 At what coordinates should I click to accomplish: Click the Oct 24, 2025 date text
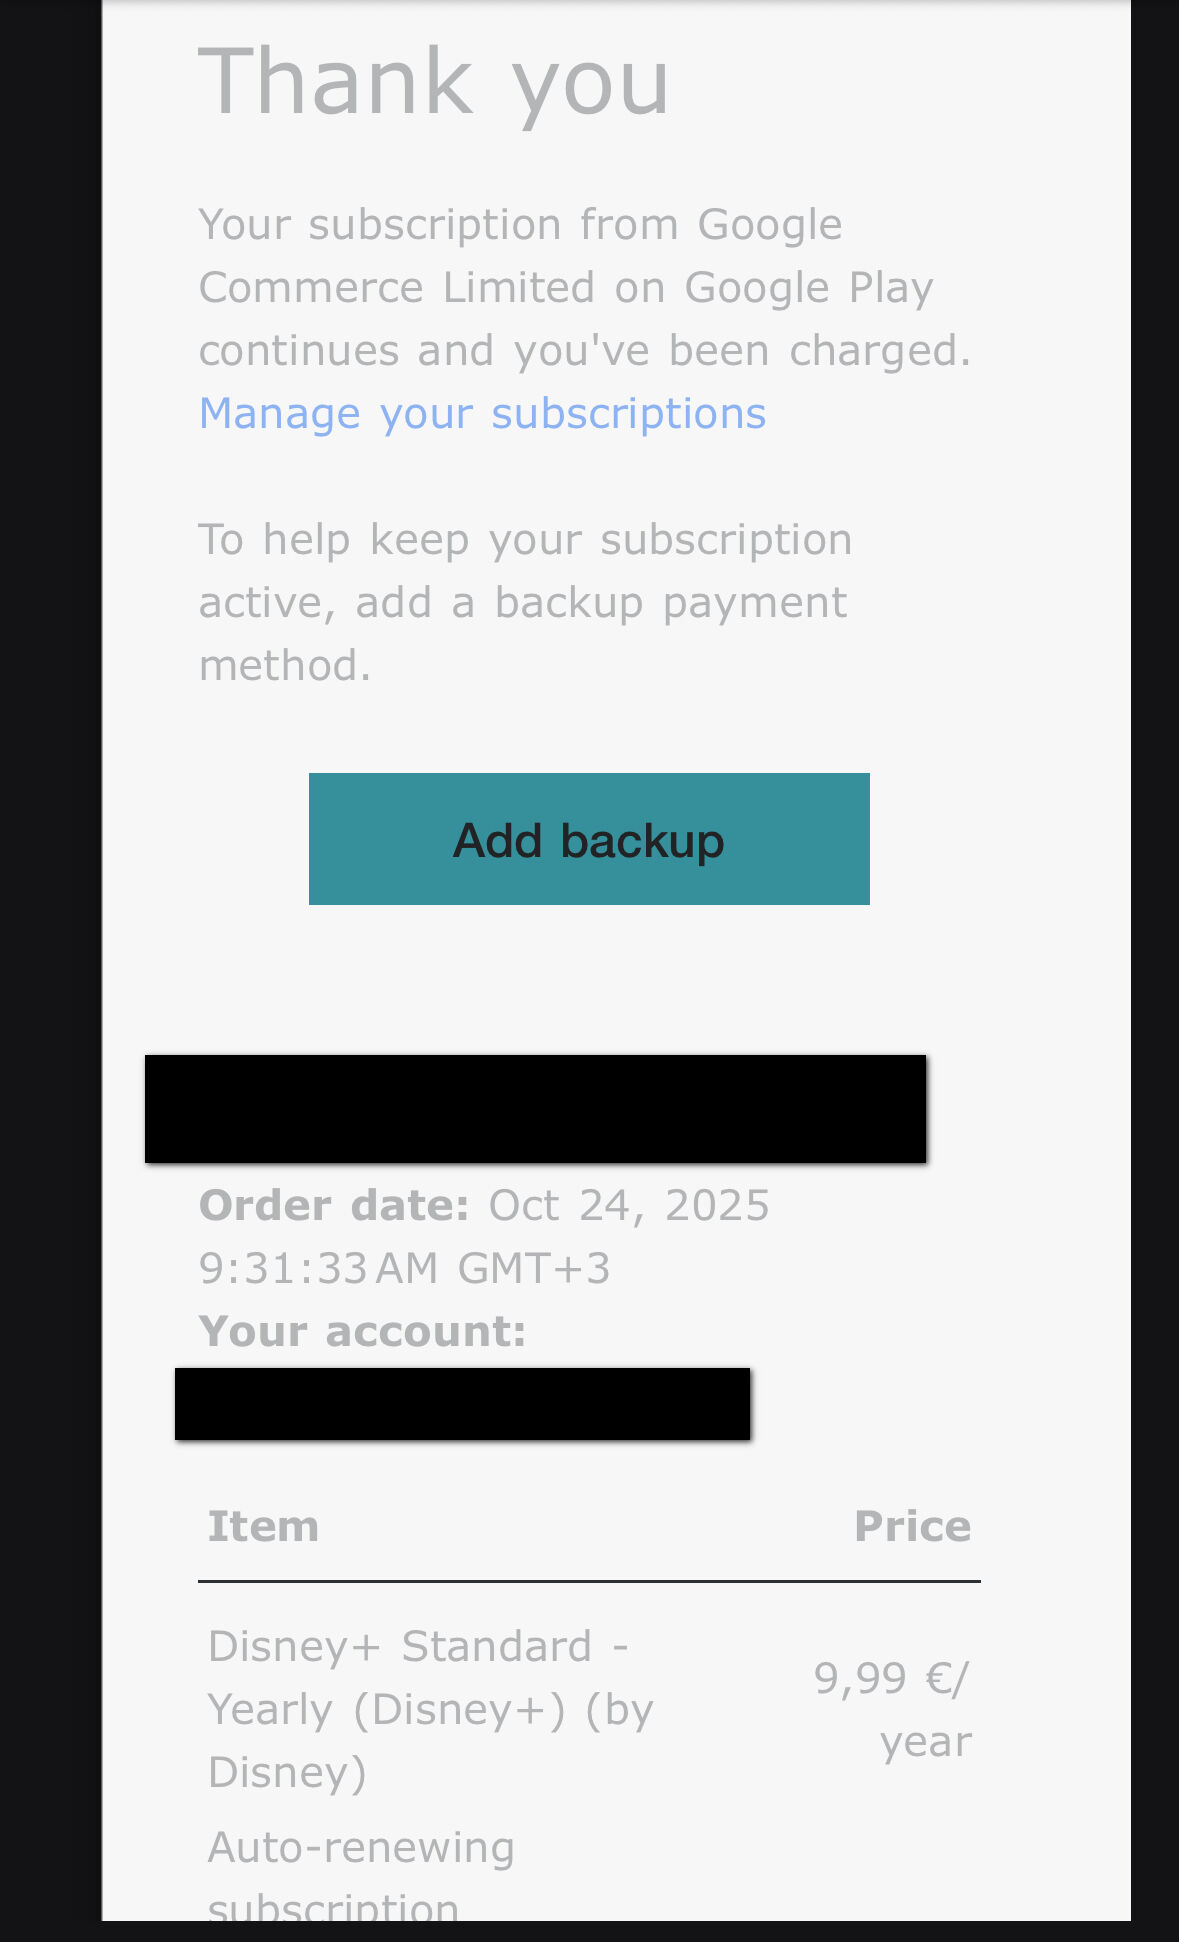pos(629,1206)
